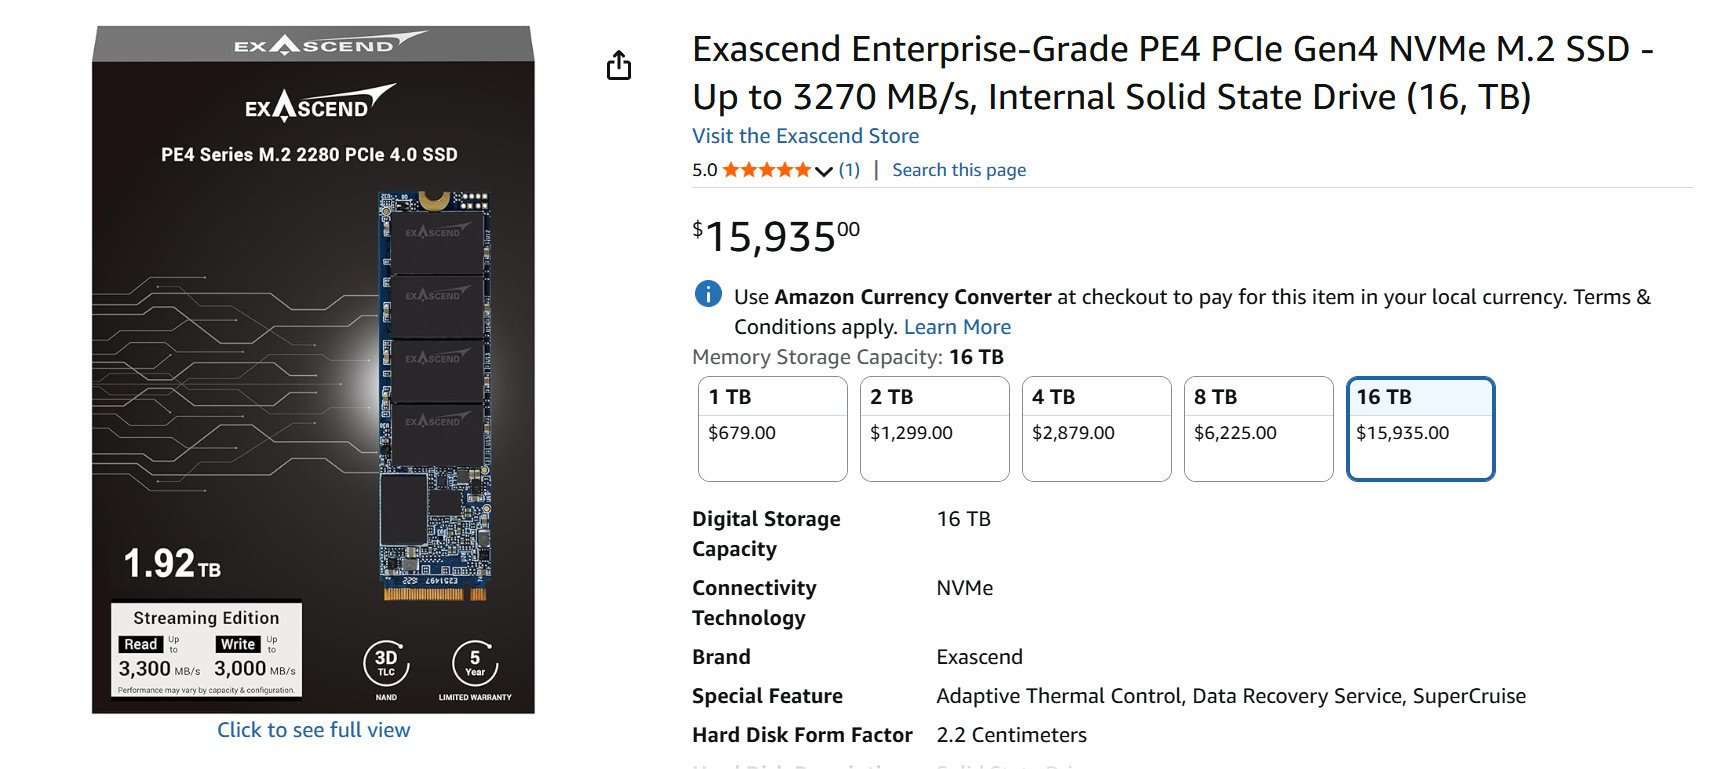Expand the rating breakdown chevron arrow

pos(824,171)
